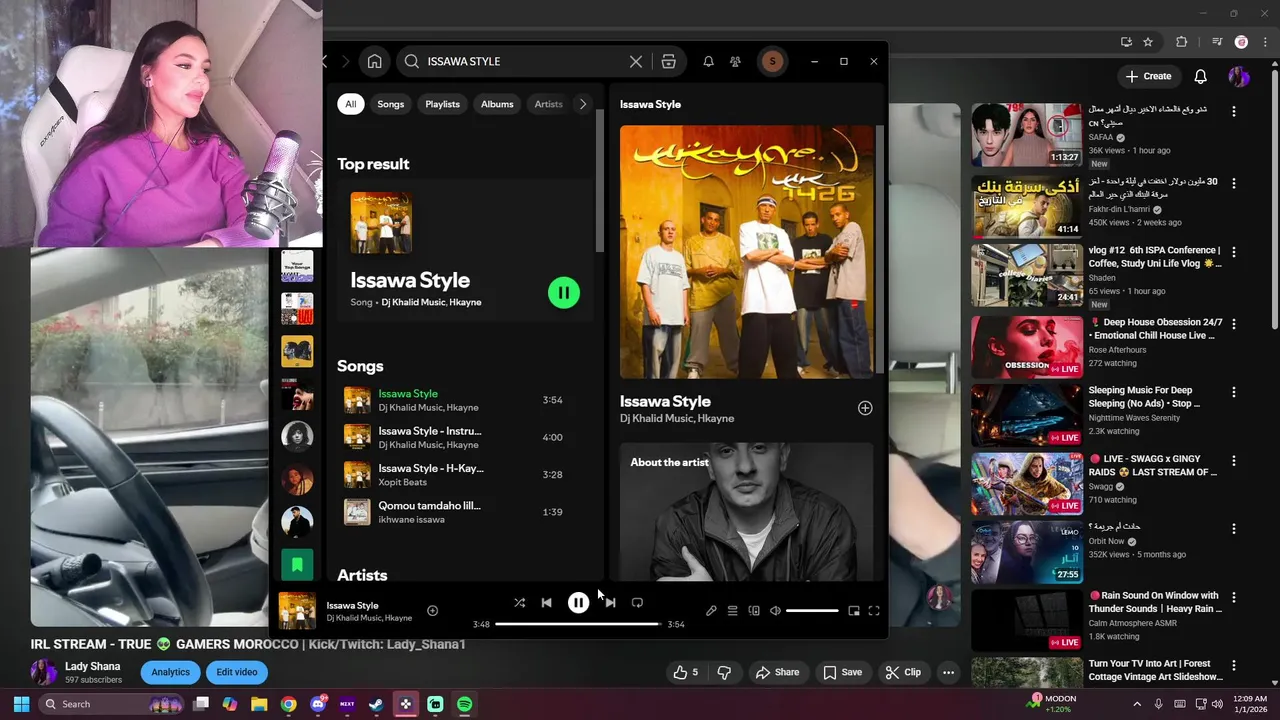The width and height of the screenshot is (1280, 720).
Task: Open Chrome media control icon
Action: coord(1217,42)
